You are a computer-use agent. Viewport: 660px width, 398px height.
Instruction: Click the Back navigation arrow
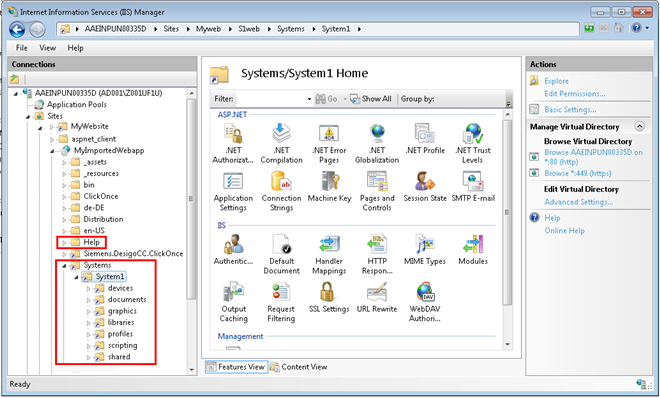(17, 29)
